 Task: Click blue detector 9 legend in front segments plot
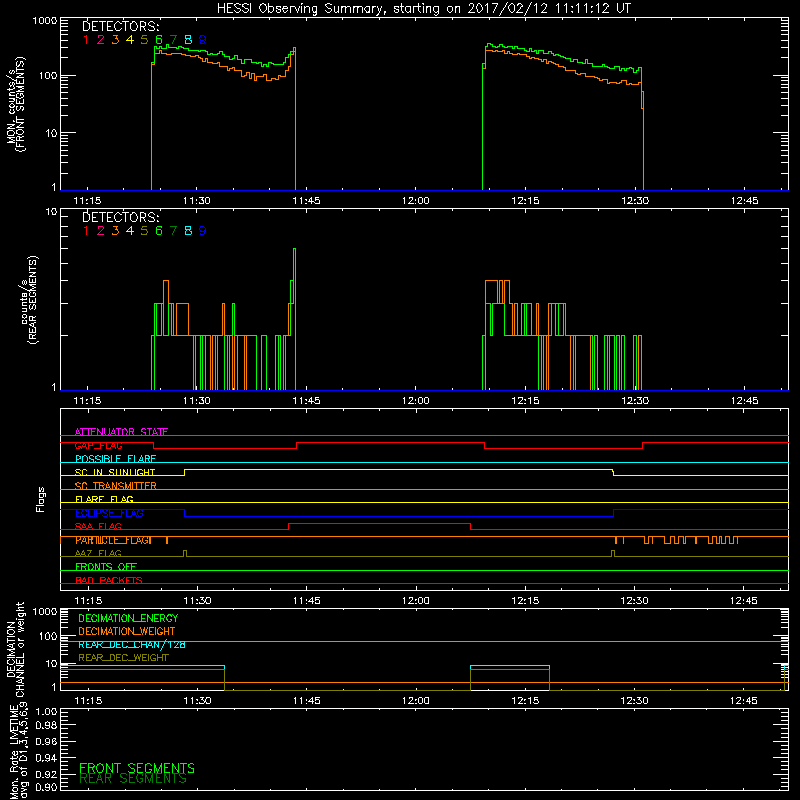point(203,40)
